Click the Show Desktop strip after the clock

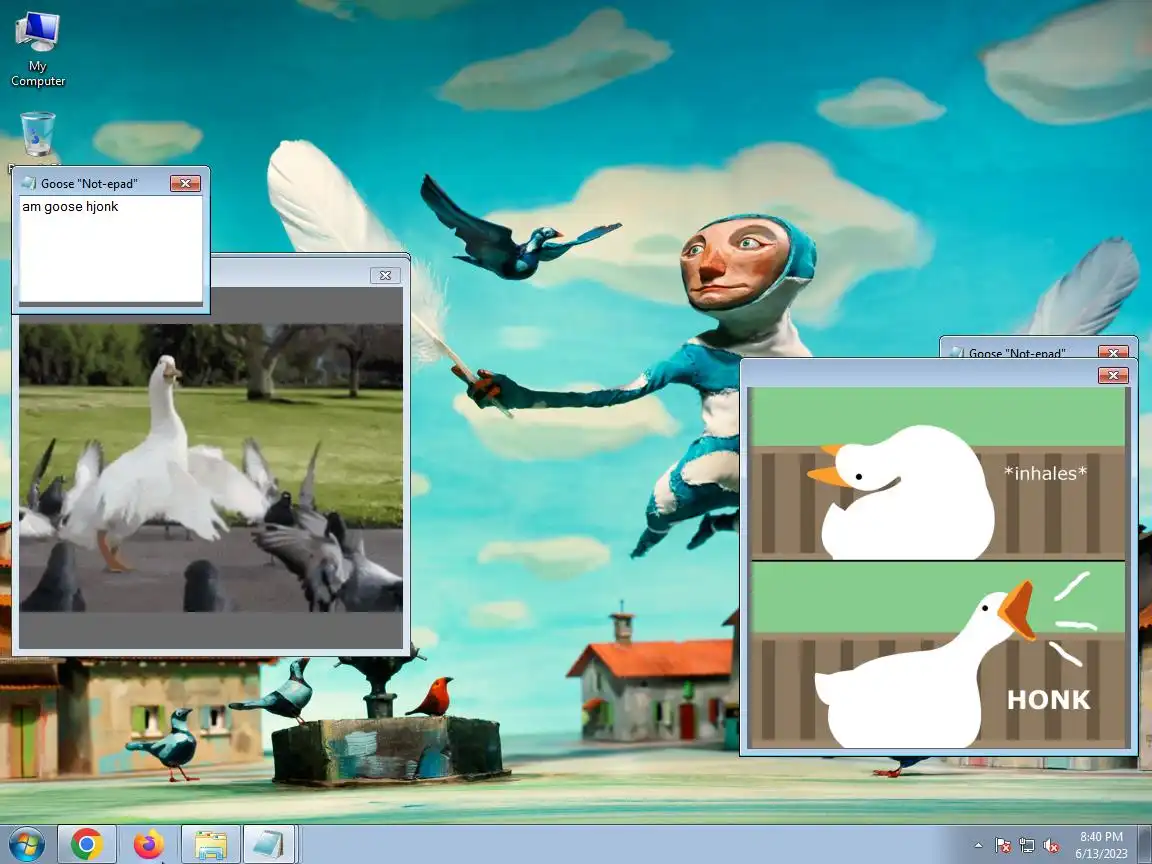[x=1145, y=845]
